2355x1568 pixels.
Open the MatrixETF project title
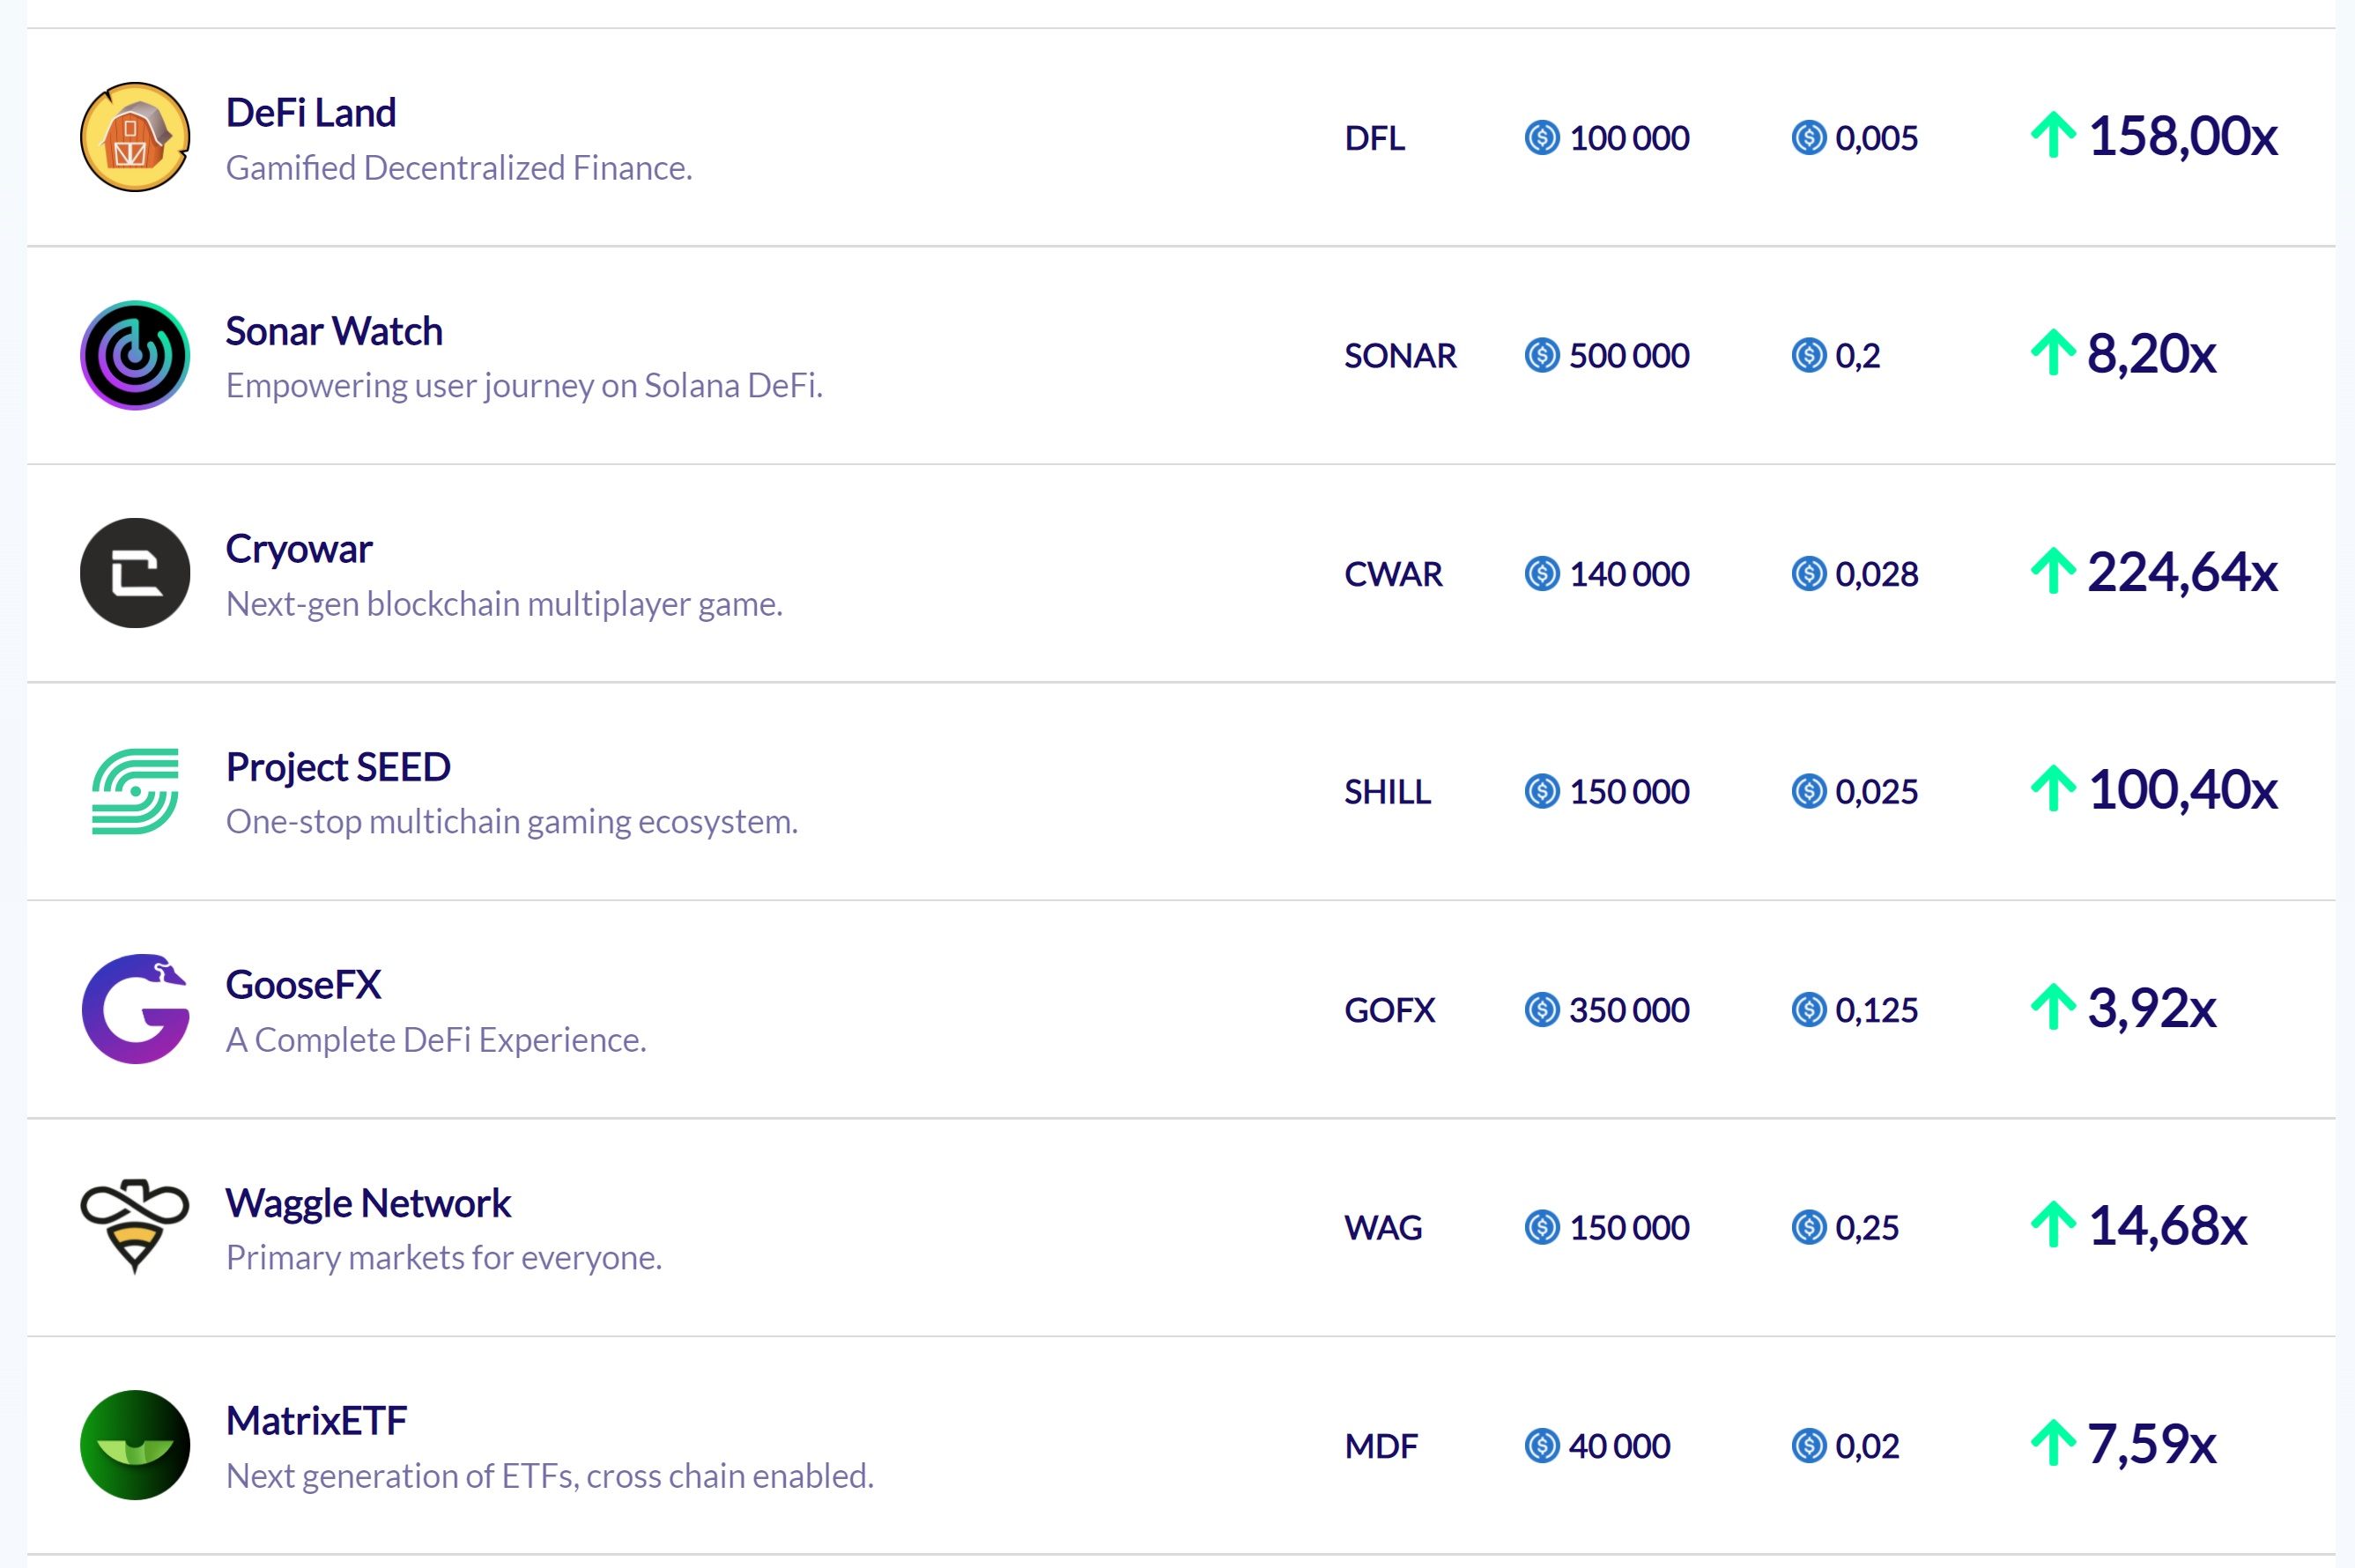pyautogui.click(x=316, y=1421)
